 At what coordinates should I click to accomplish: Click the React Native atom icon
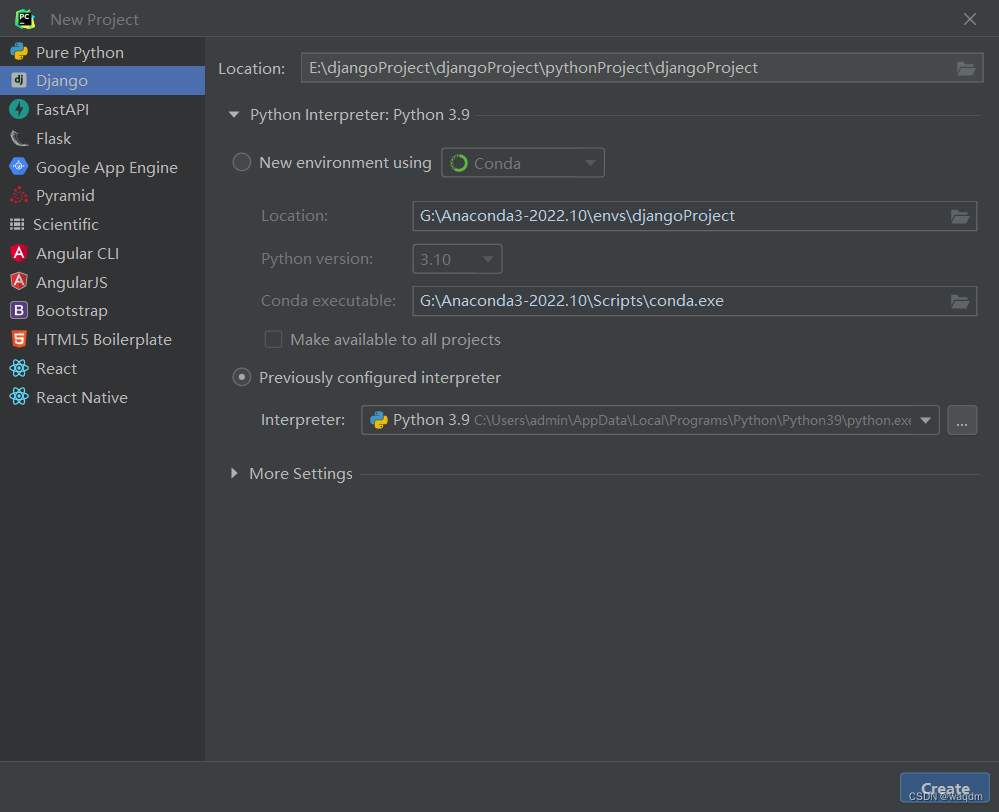pyautogui.click(x=19, y=397)
